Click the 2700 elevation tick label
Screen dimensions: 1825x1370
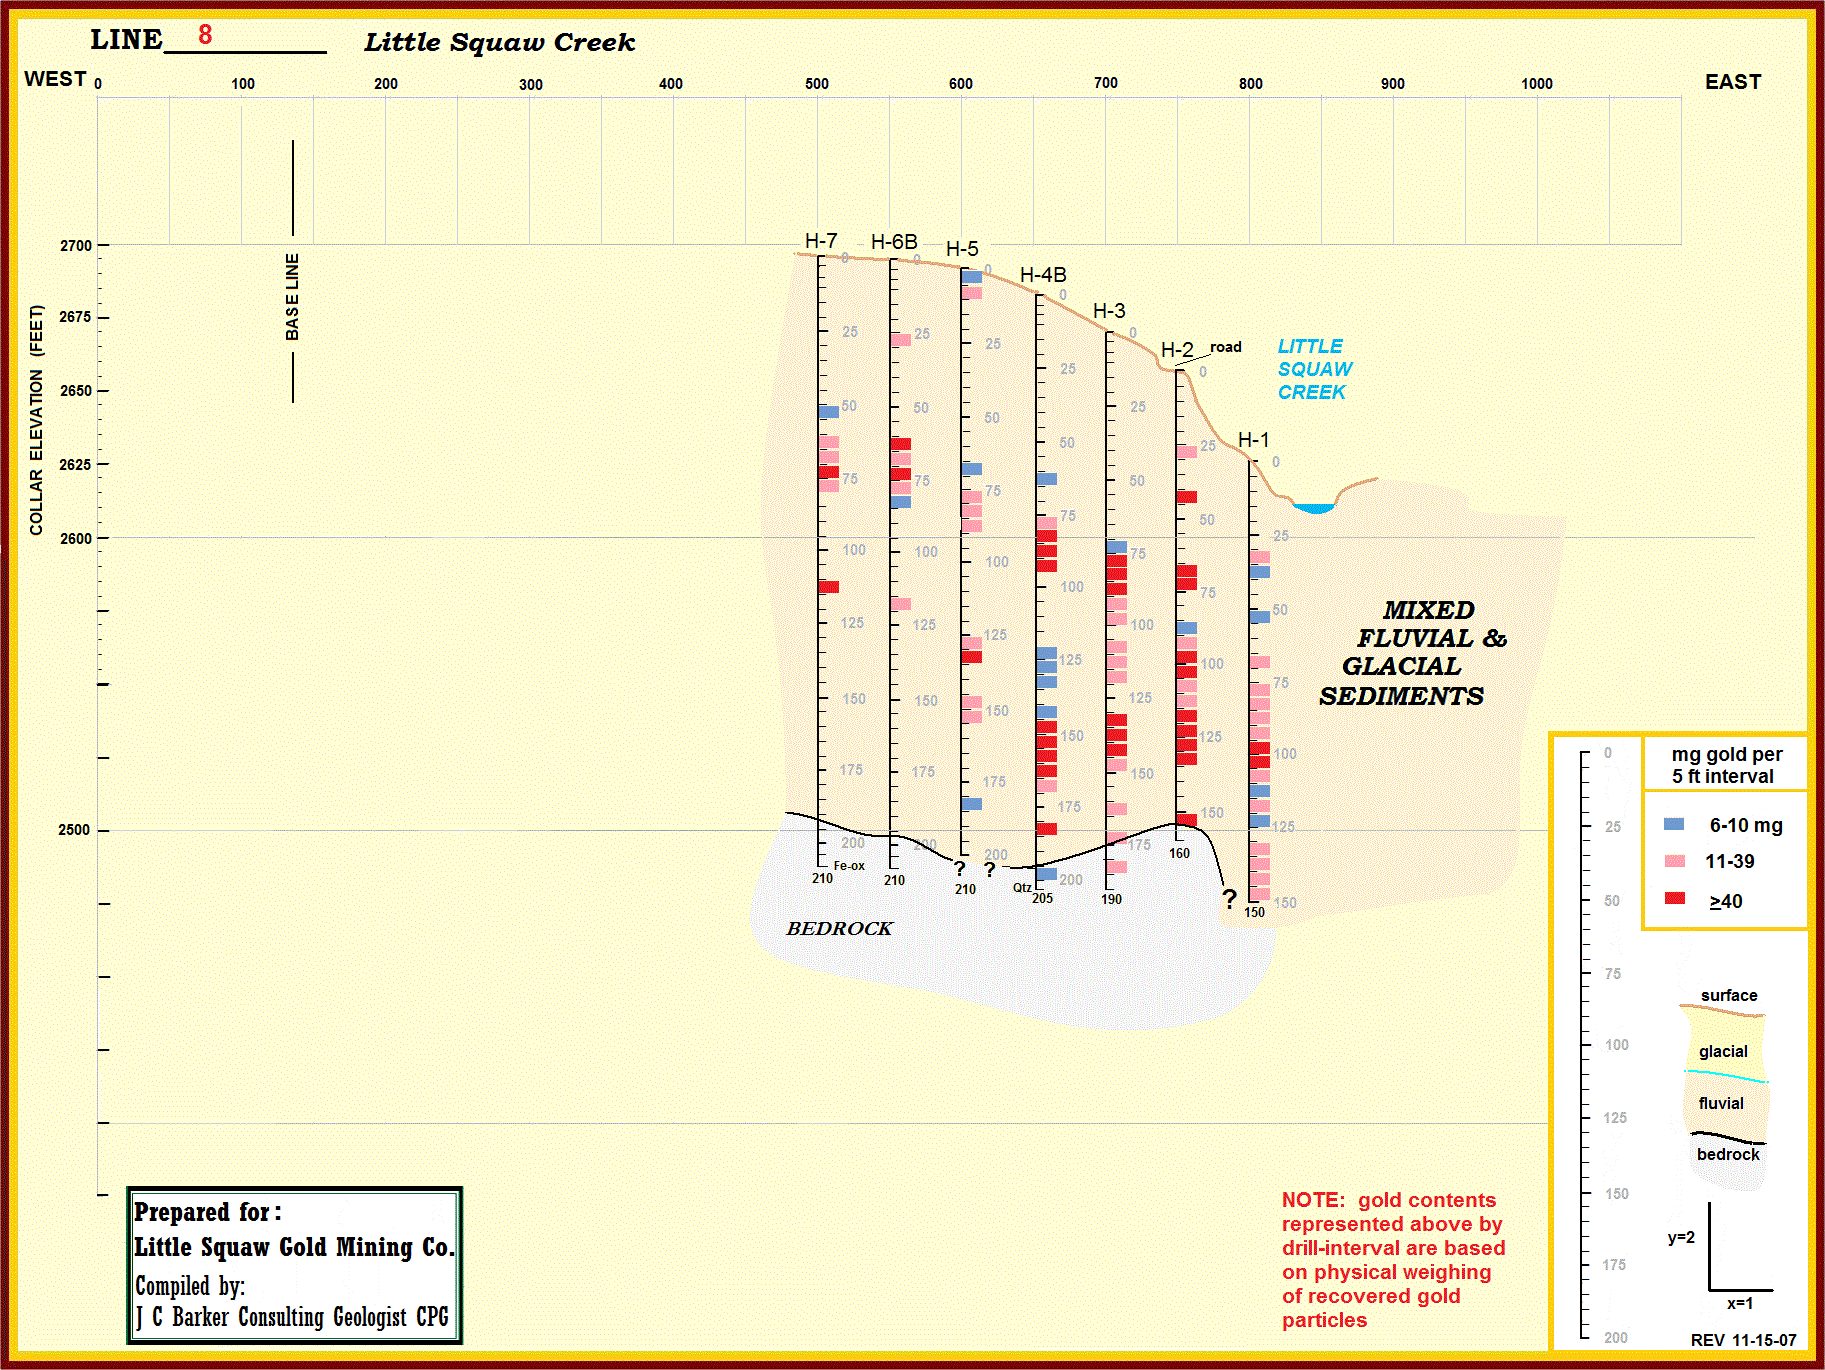point(76,246)
